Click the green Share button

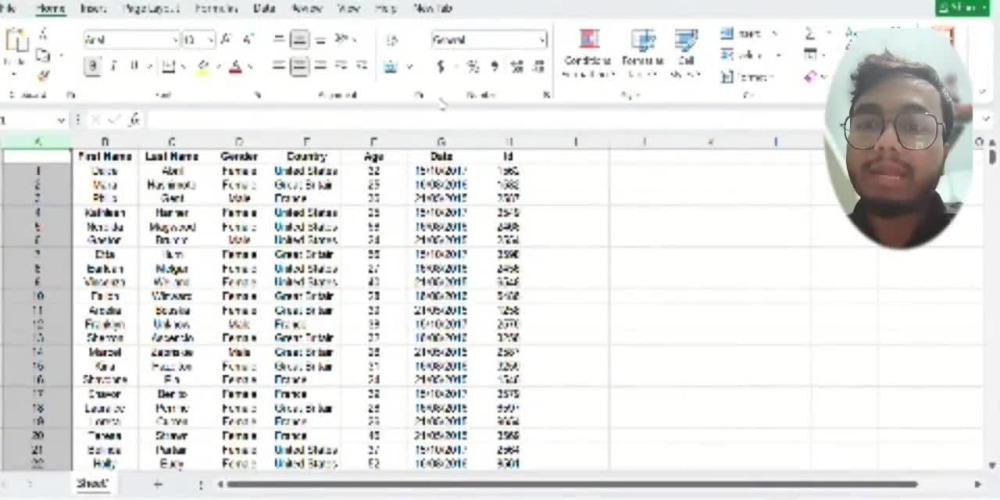tap(964, 8)
